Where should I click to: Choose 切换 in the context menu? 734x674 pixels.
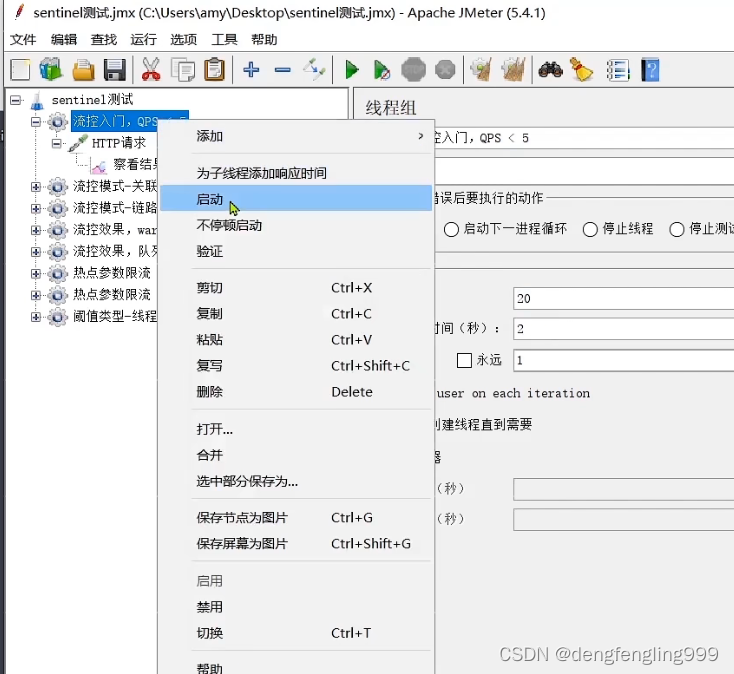(x=296, y=633)
